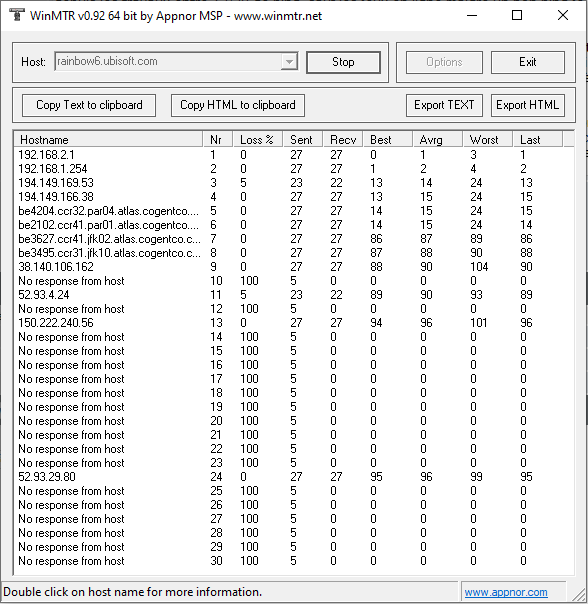This screenshot has width=588, height=604.
Task: Select the 150.222.240.56 hop row
Action: (x=294, y=323)
